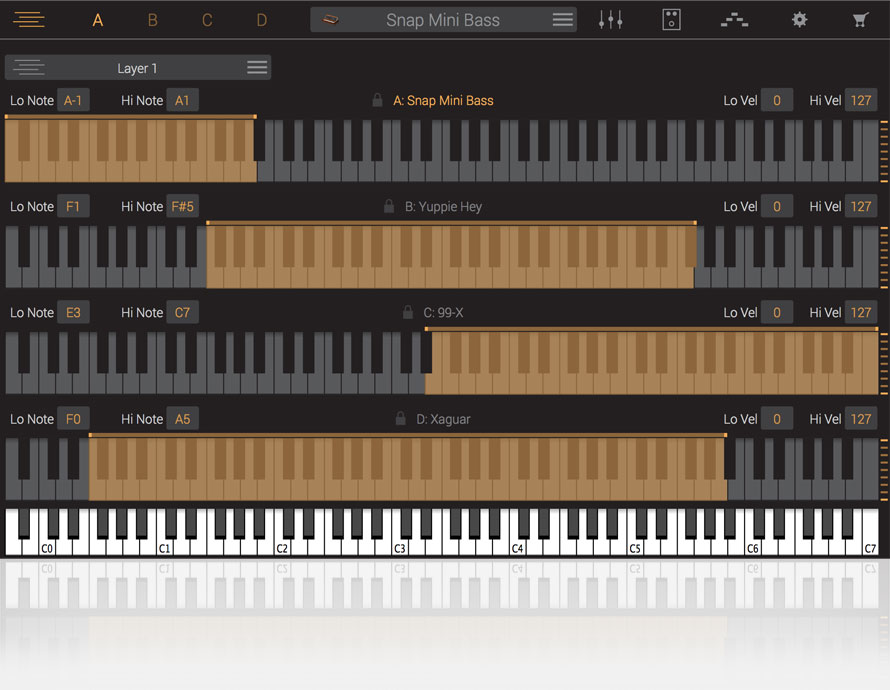Switch to part D tab

pos(261,20)
